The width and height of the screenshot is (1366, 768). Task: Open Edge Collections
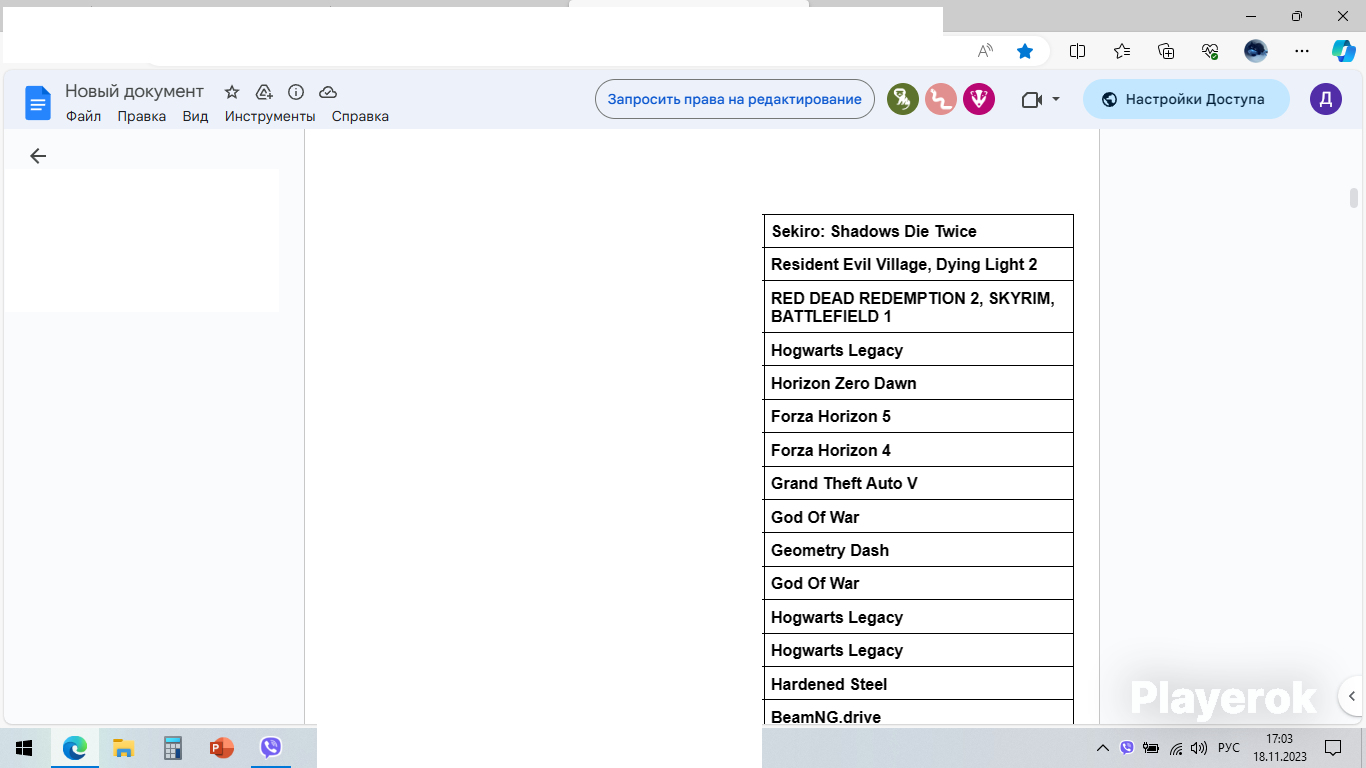coord(1166,51)
